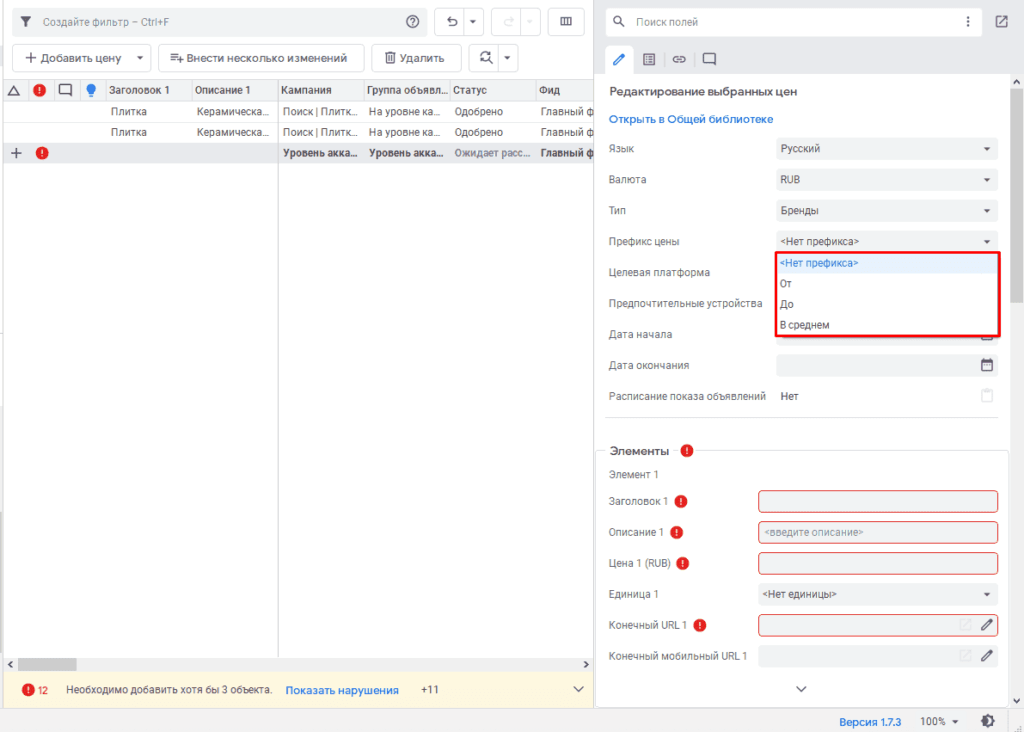Click the Показать нарушения link

(342, 690)
